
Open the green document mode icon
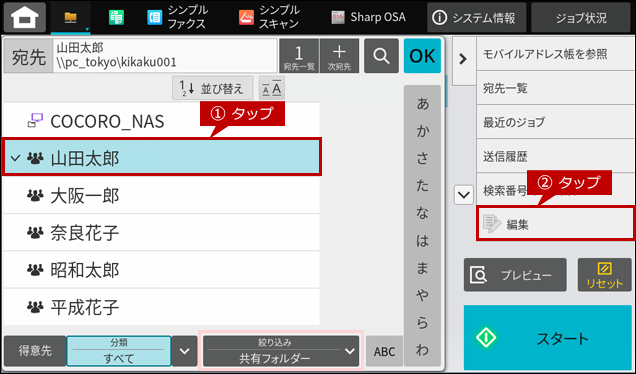tap(116, 17)
